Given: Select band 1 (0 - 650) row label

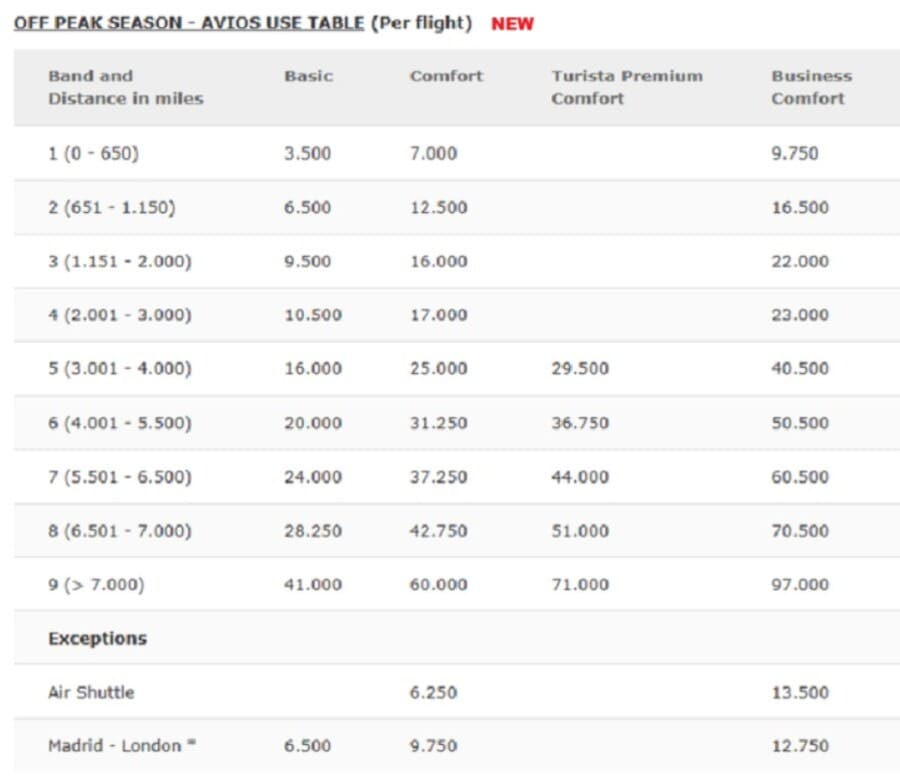Looking at the screenshot, I should point(93,154).
